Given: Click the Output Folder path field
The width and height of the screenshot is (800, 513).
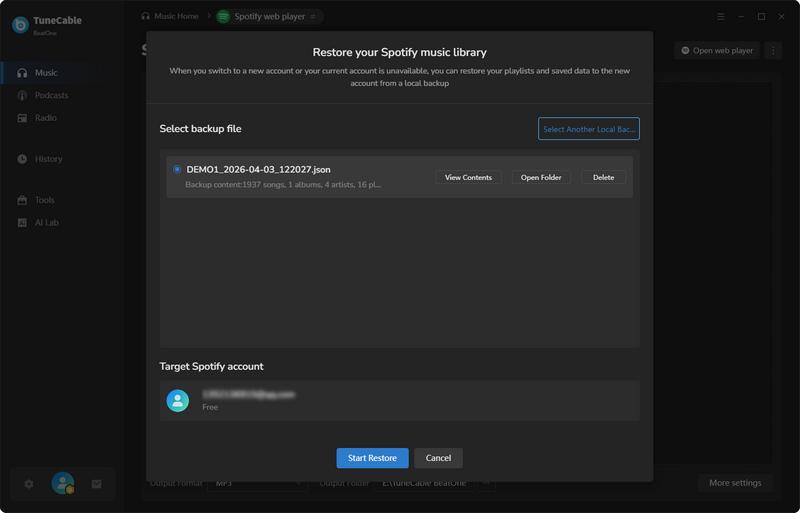Looking at the screenshot, I should point(424,483).
